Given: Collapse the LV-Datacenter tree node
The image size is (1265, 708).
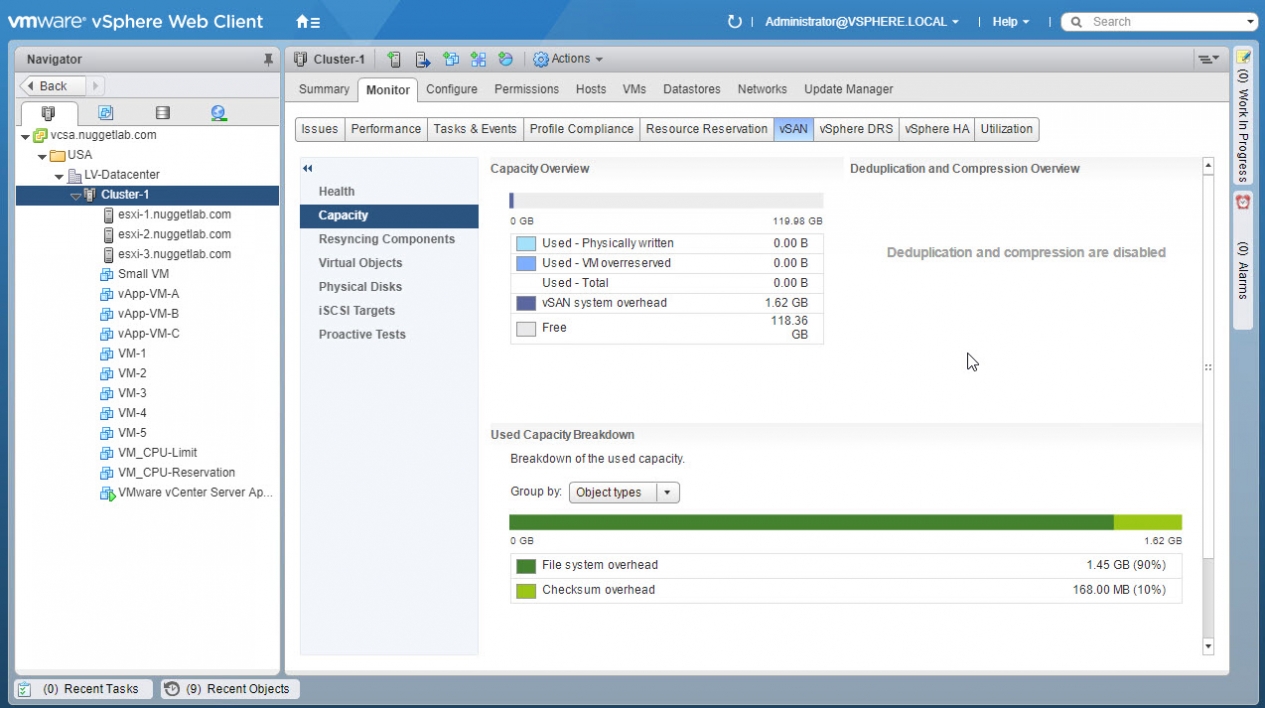Looking at the screenshot, I should click(60, 176).
